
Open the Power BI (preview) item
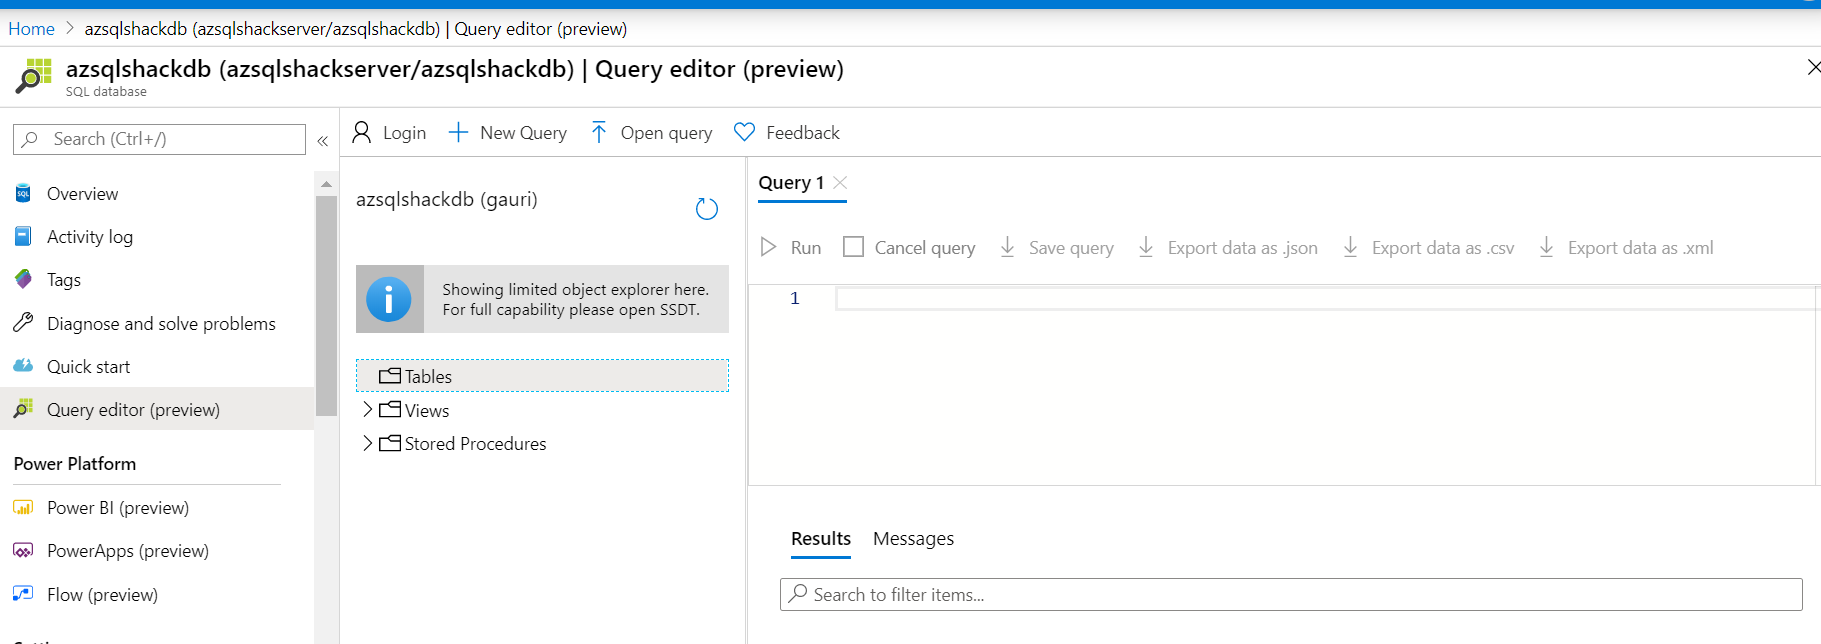pos(117,508)
